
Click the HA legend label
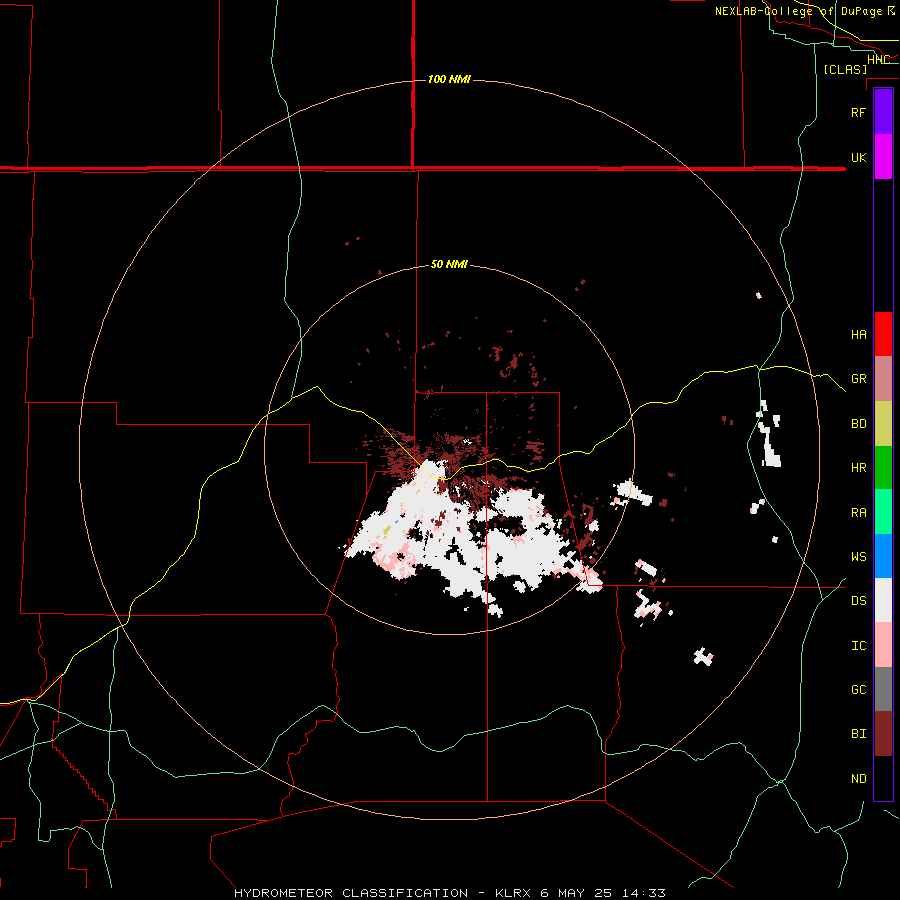(x=858, y=334)
